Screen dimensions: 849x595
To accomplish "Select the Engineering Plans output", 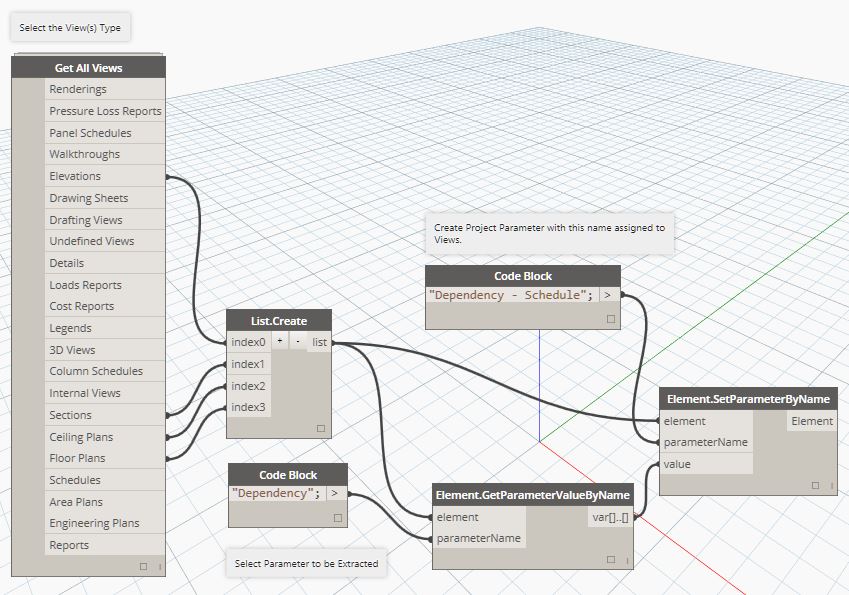I will (x=105, y=523).
